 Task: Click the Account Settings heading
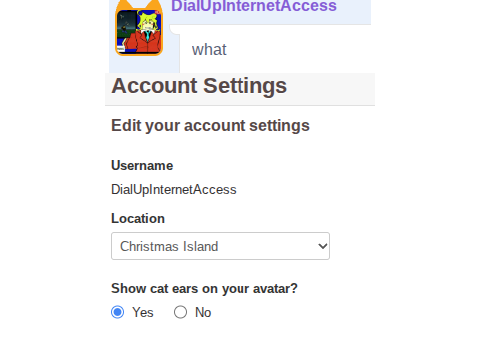point(199,86)
